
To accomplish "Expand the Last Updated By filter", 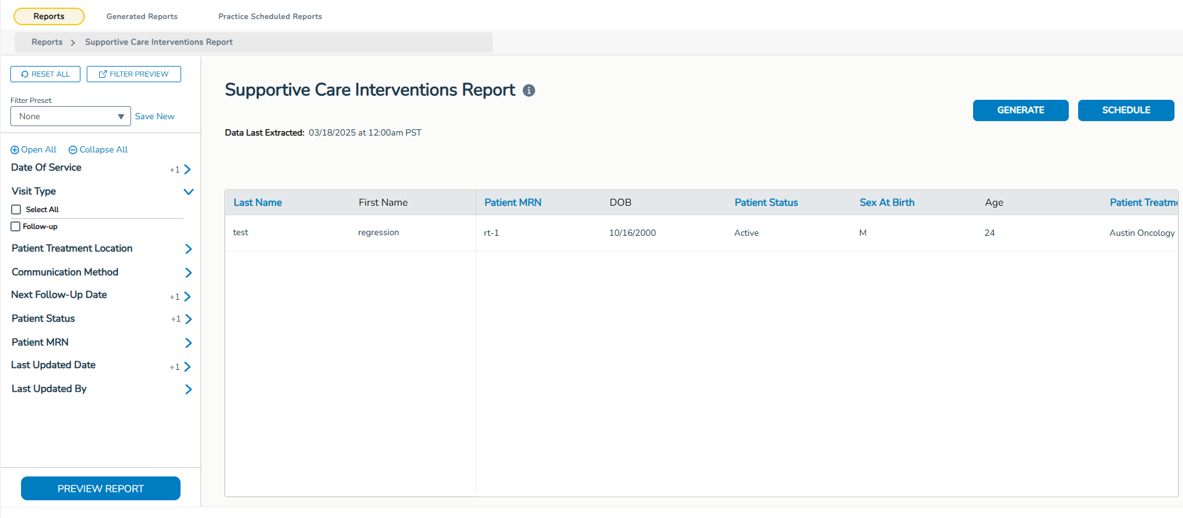I will (x=188, y=390).
